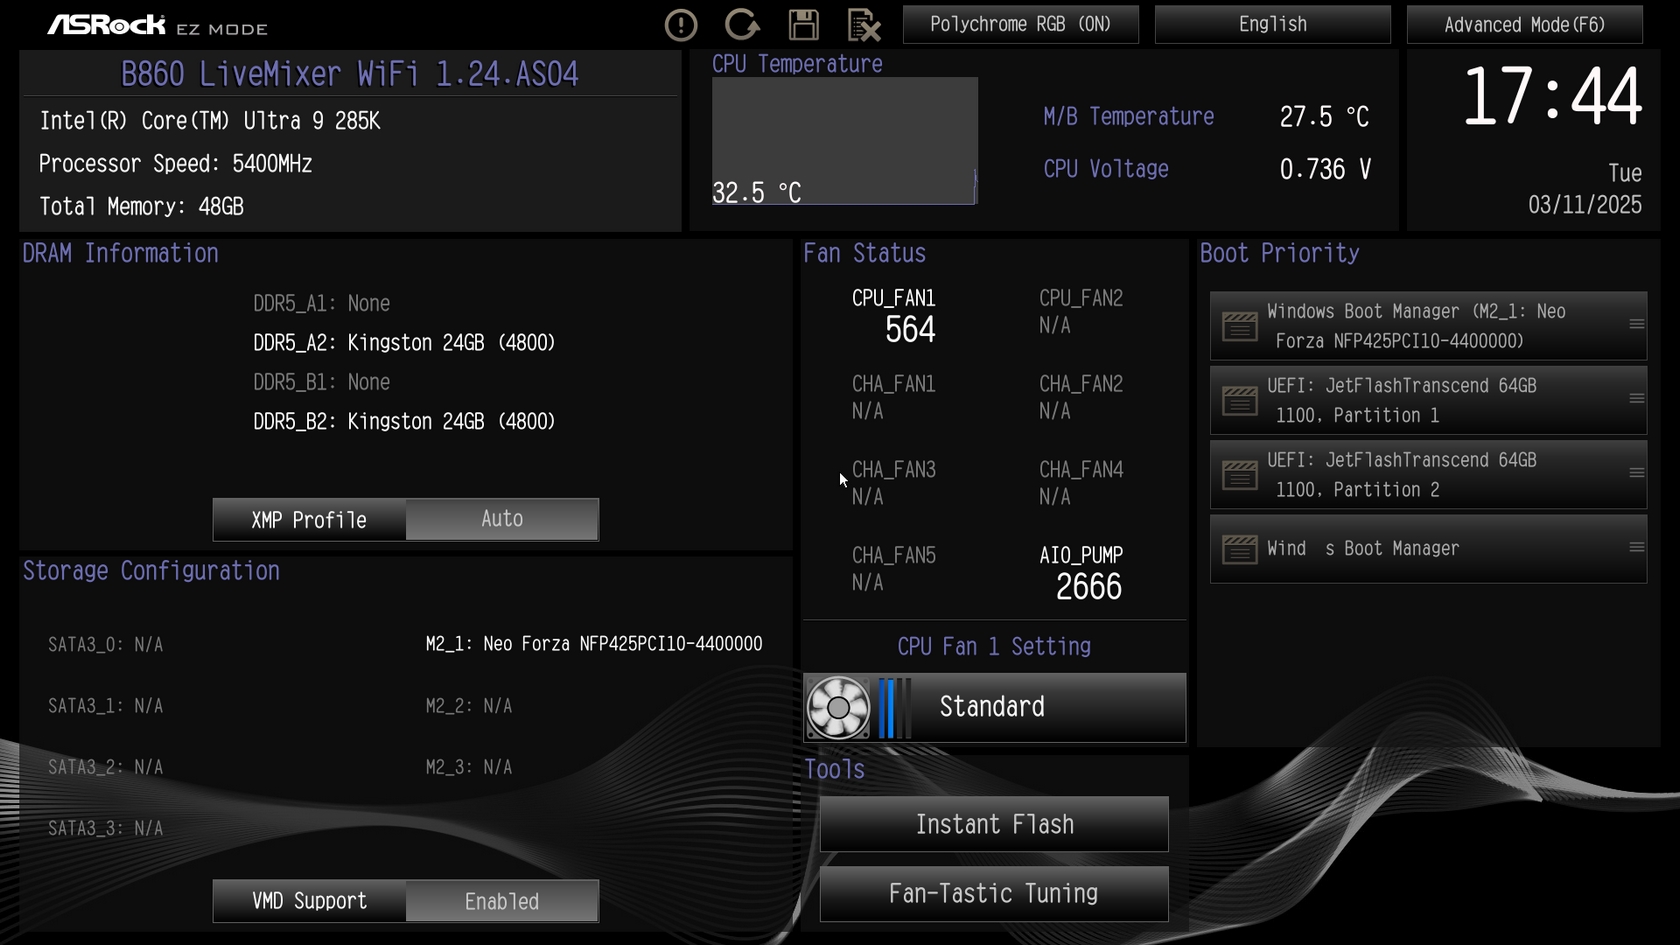Viewport: 1680px width, 945px height.
Task: Select Windows Boot Manager M2_1 boot entry
Action: [1428, 326]
